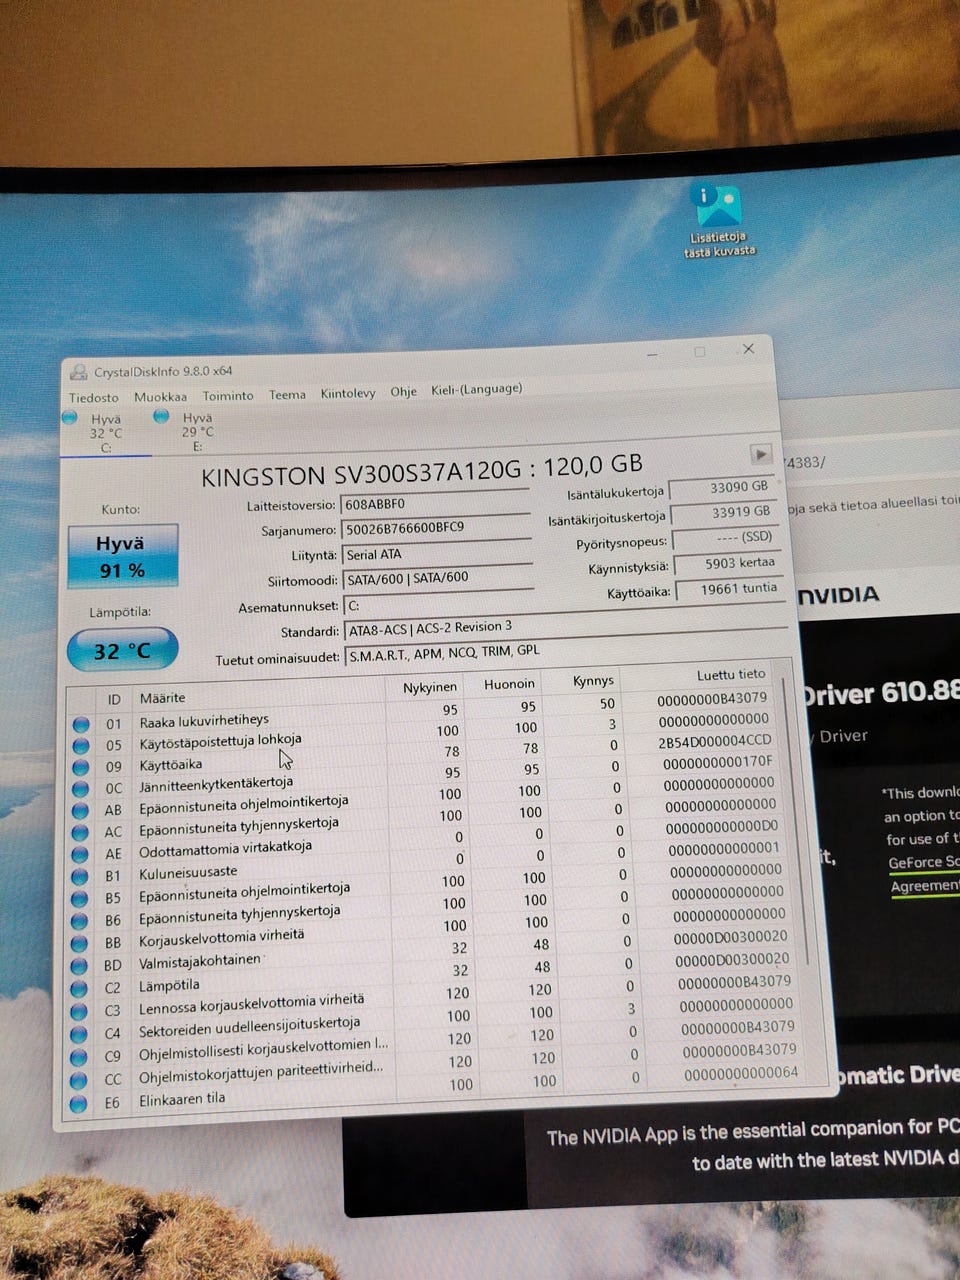This screenshot has width=960, height=1280.
Task: Click the Hyvä 91 % health status button
Action: [x=122, y=556]
